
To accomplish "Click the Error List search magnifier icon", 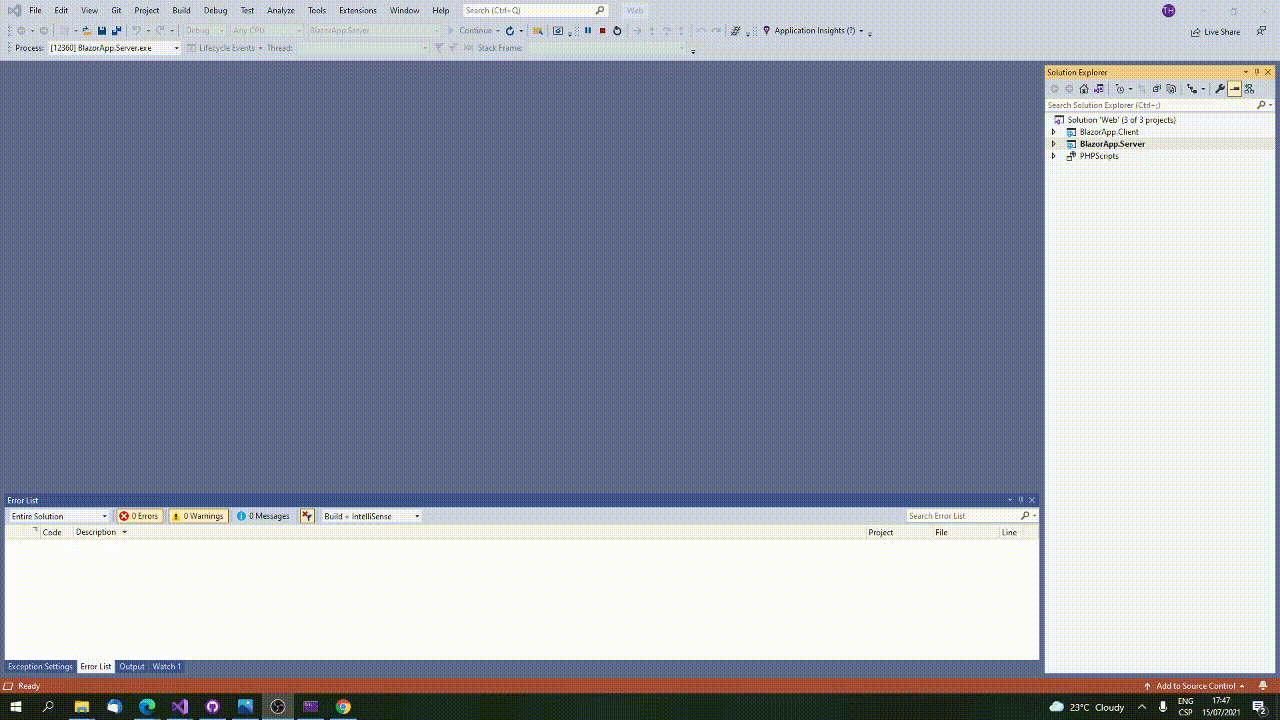I will pos(1025,516).
